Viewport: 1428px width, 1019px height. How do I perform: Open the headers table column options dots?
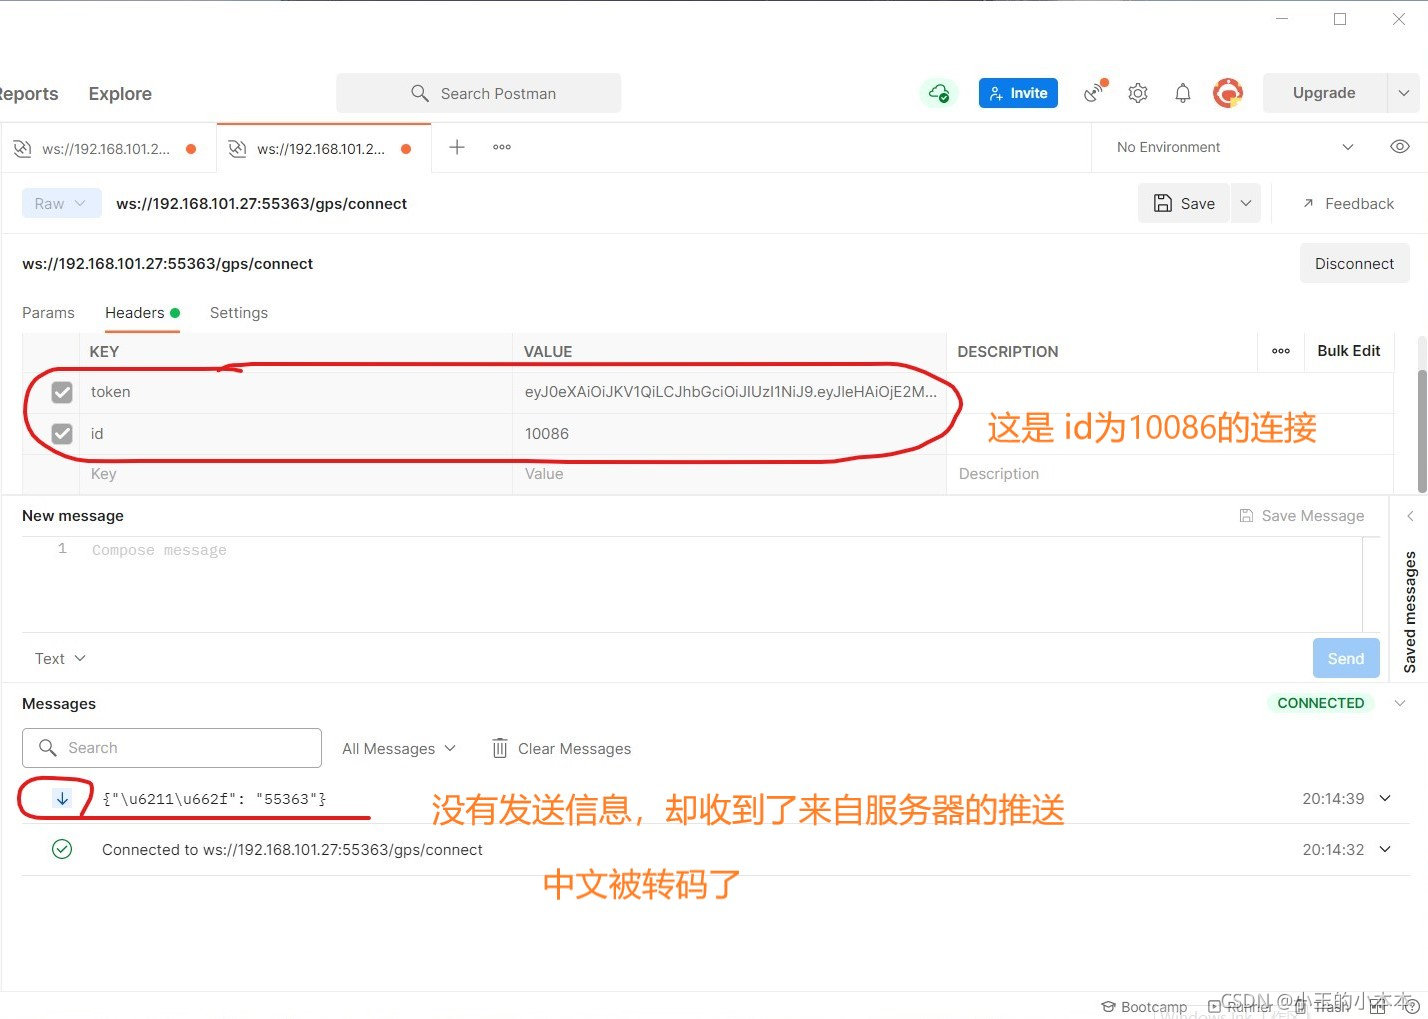(x=1281, y=351)
